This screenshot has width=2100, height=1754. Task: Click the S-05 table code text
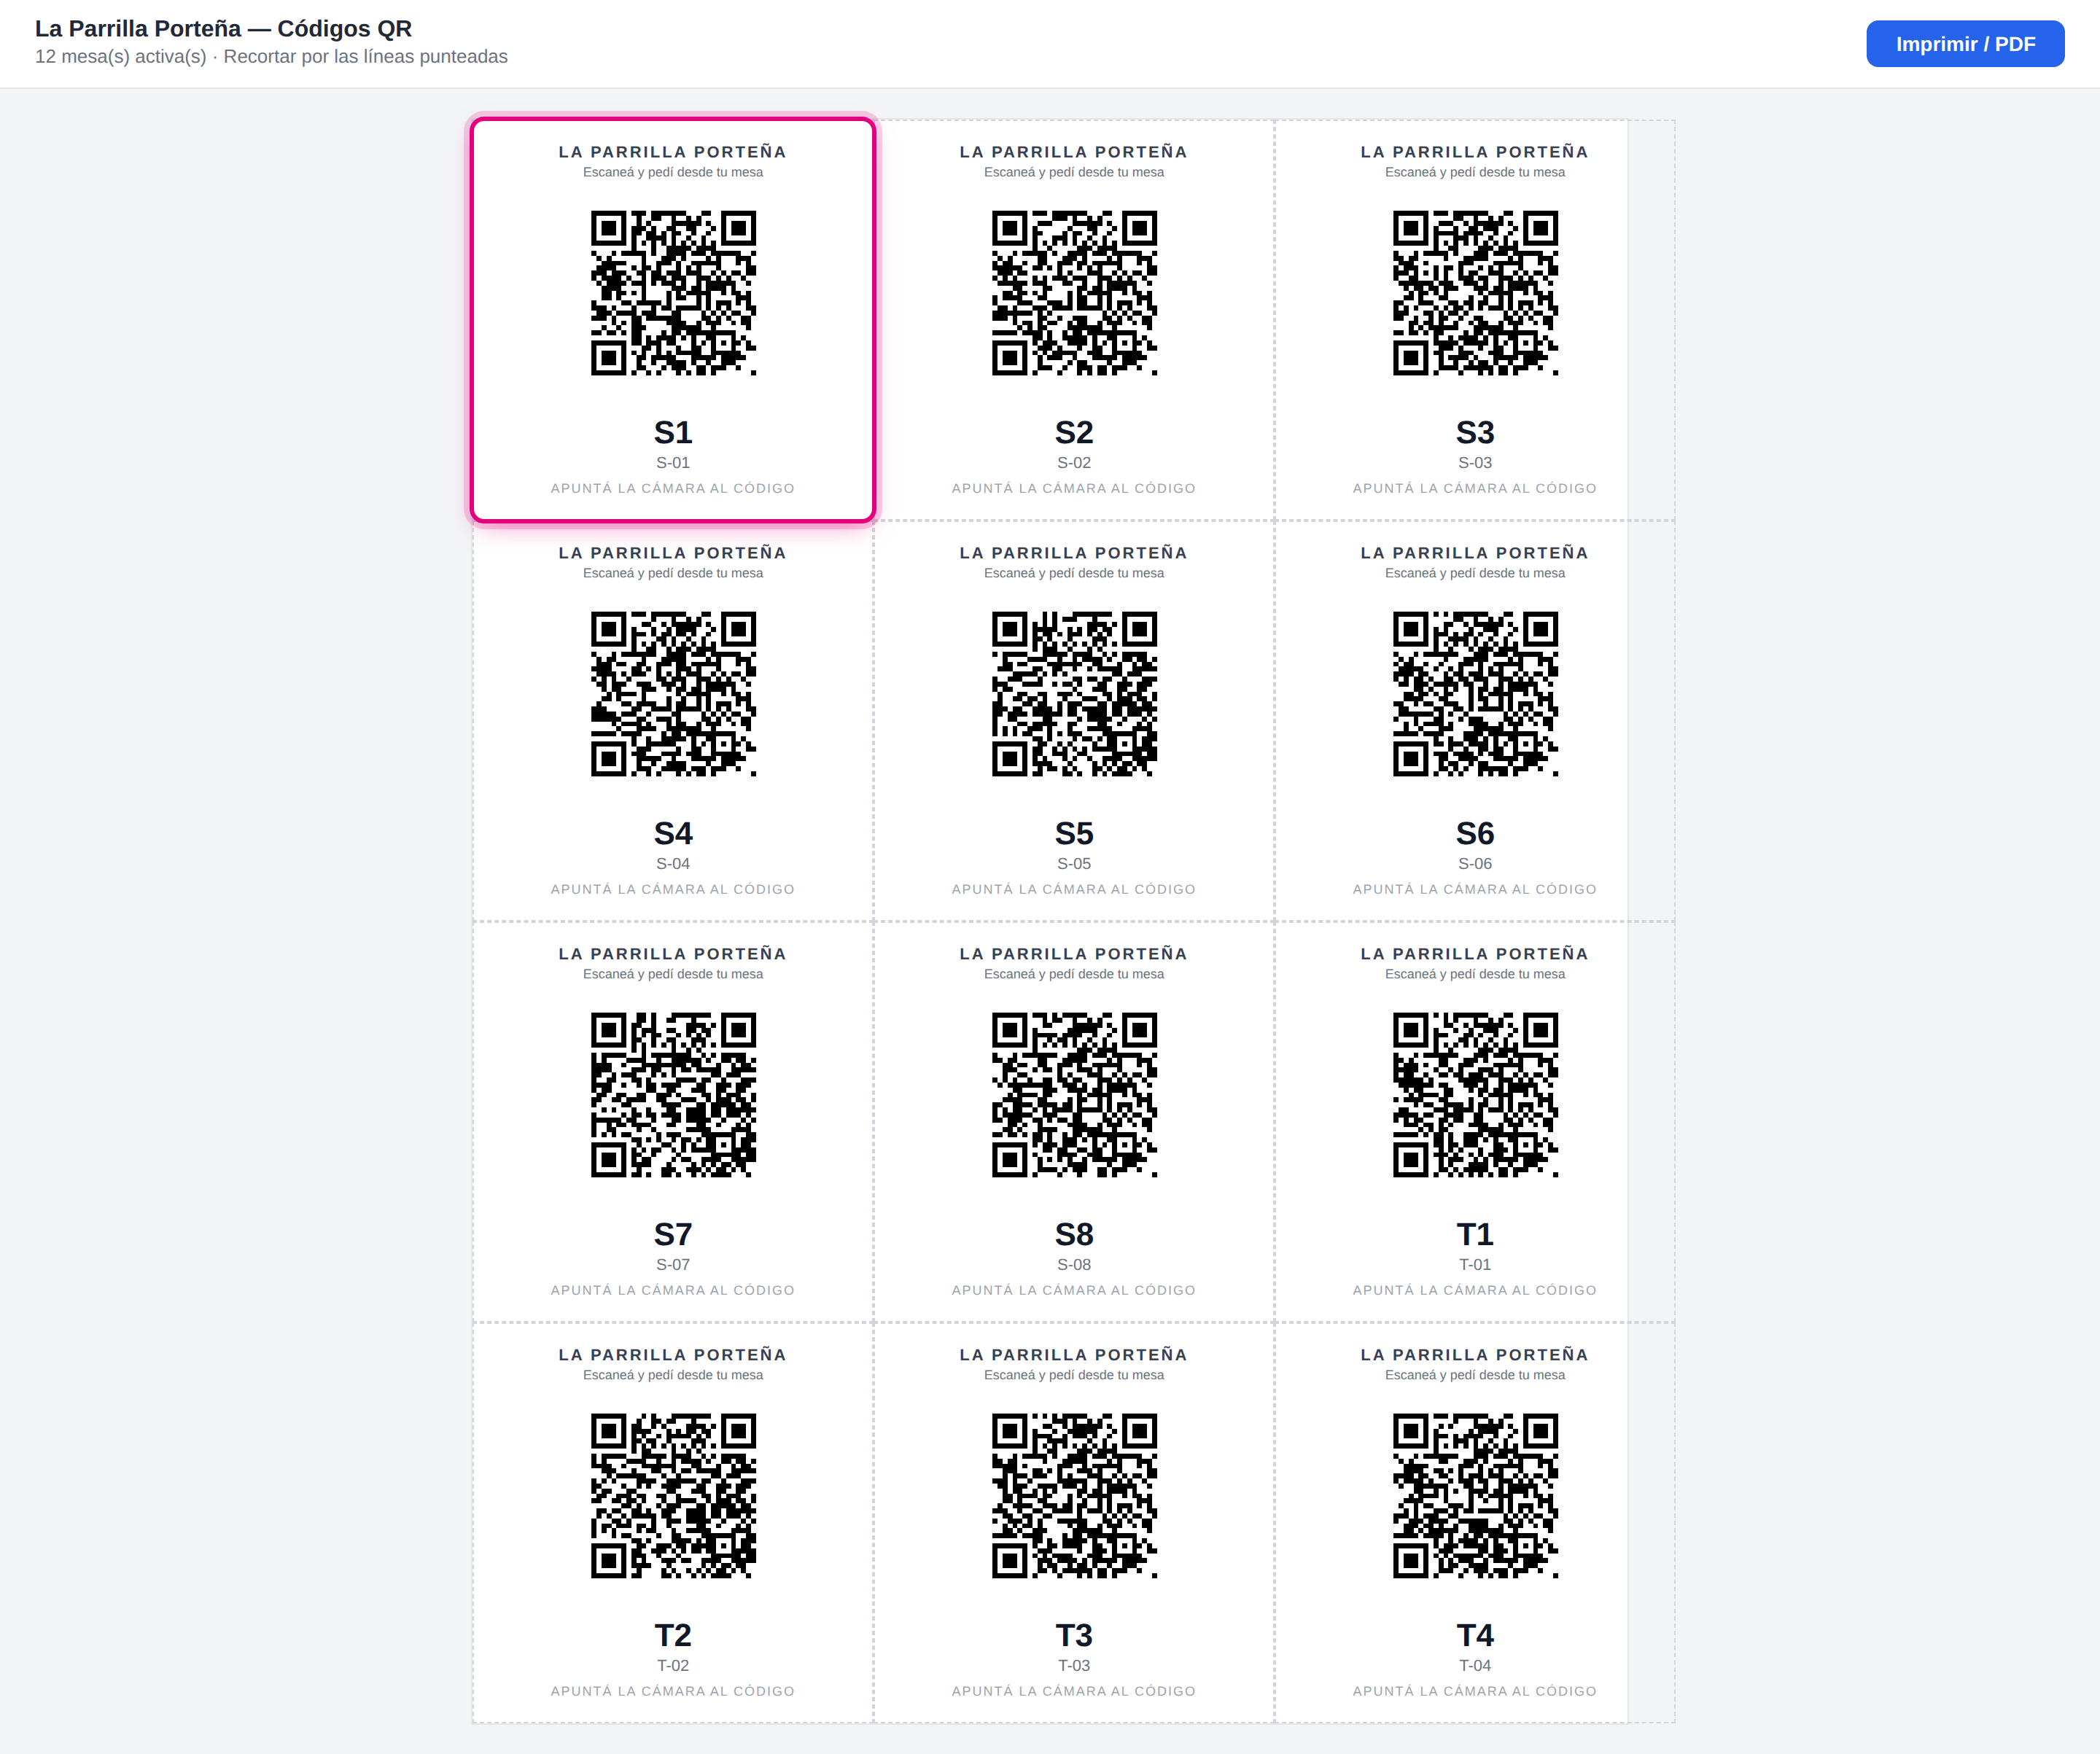[1074, 863]
